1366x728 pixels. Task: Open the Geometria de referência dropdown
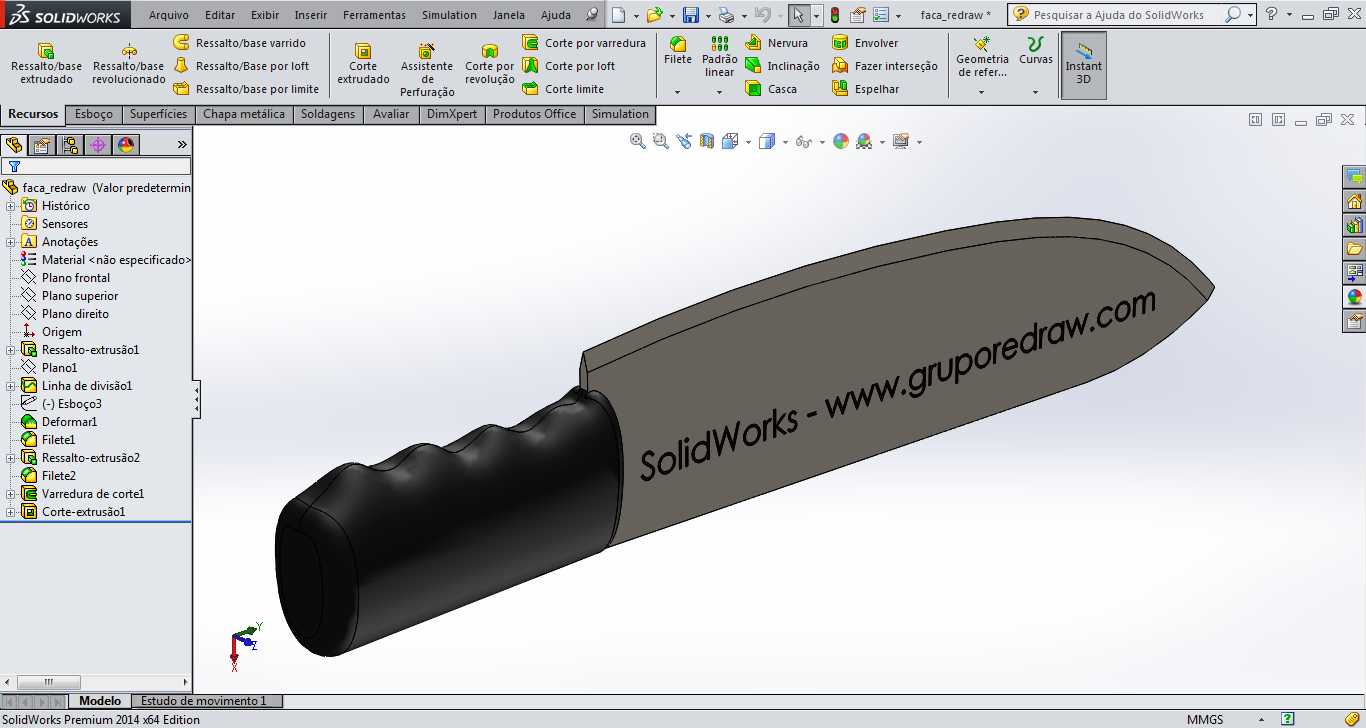click(981, 92)
